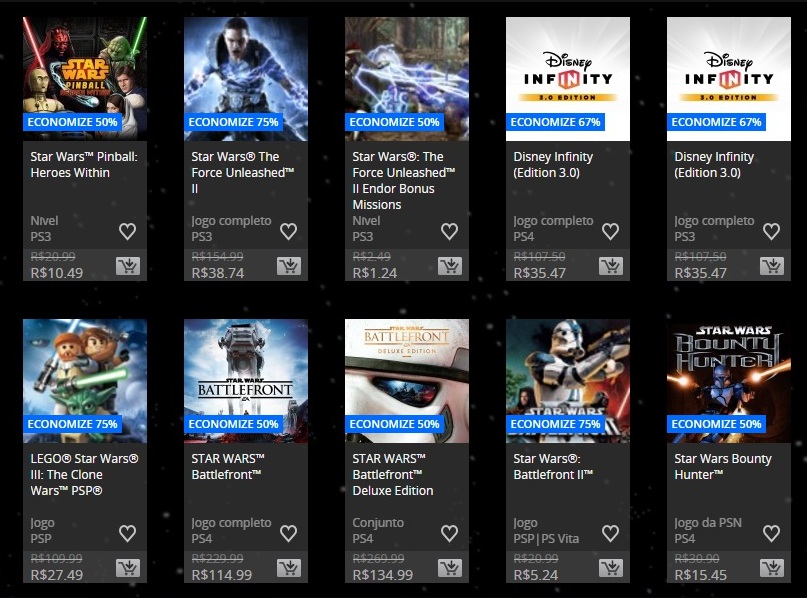Viewport: 807px width, 598px height.
Task: Click ECONOMIZE 67% badge on Disney Infinity PS4
Action: coord(555,122)
